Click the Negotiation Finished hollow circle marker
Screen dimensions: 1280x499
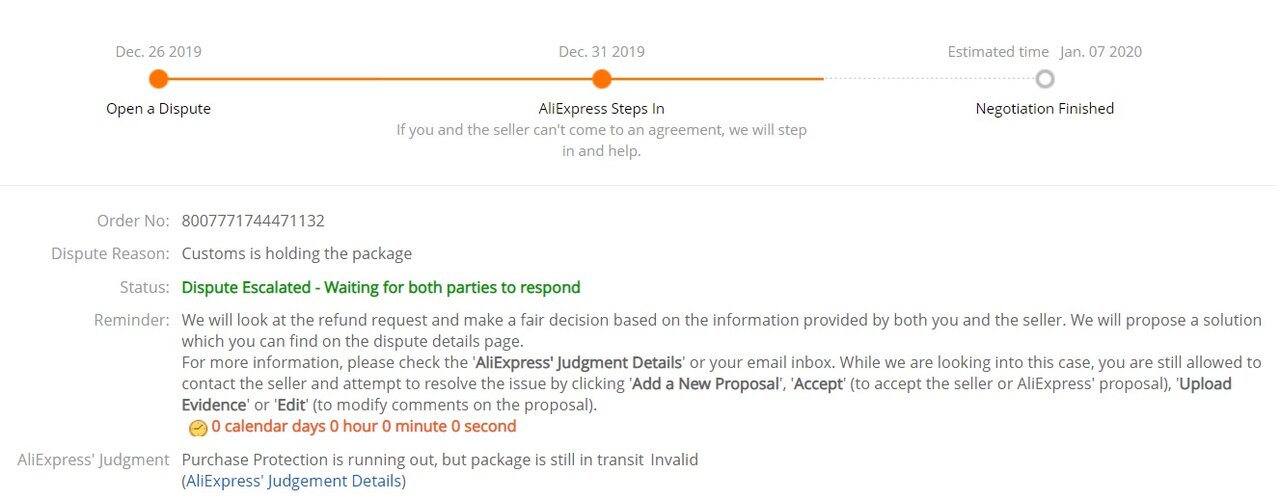1045,79
